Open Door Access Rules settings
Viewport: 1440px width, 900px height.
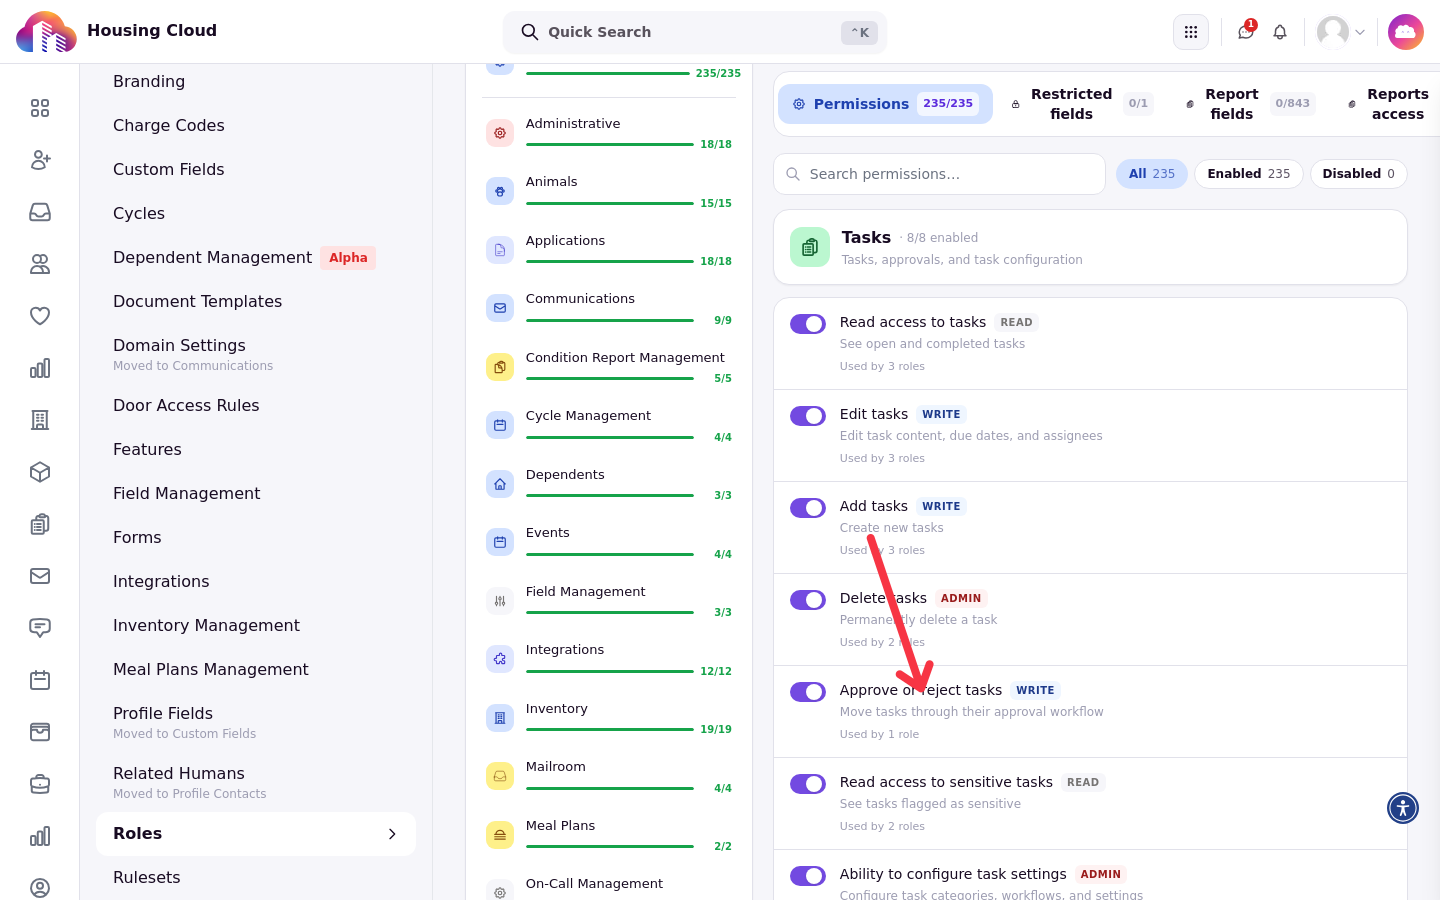click(x=256, y=406)
